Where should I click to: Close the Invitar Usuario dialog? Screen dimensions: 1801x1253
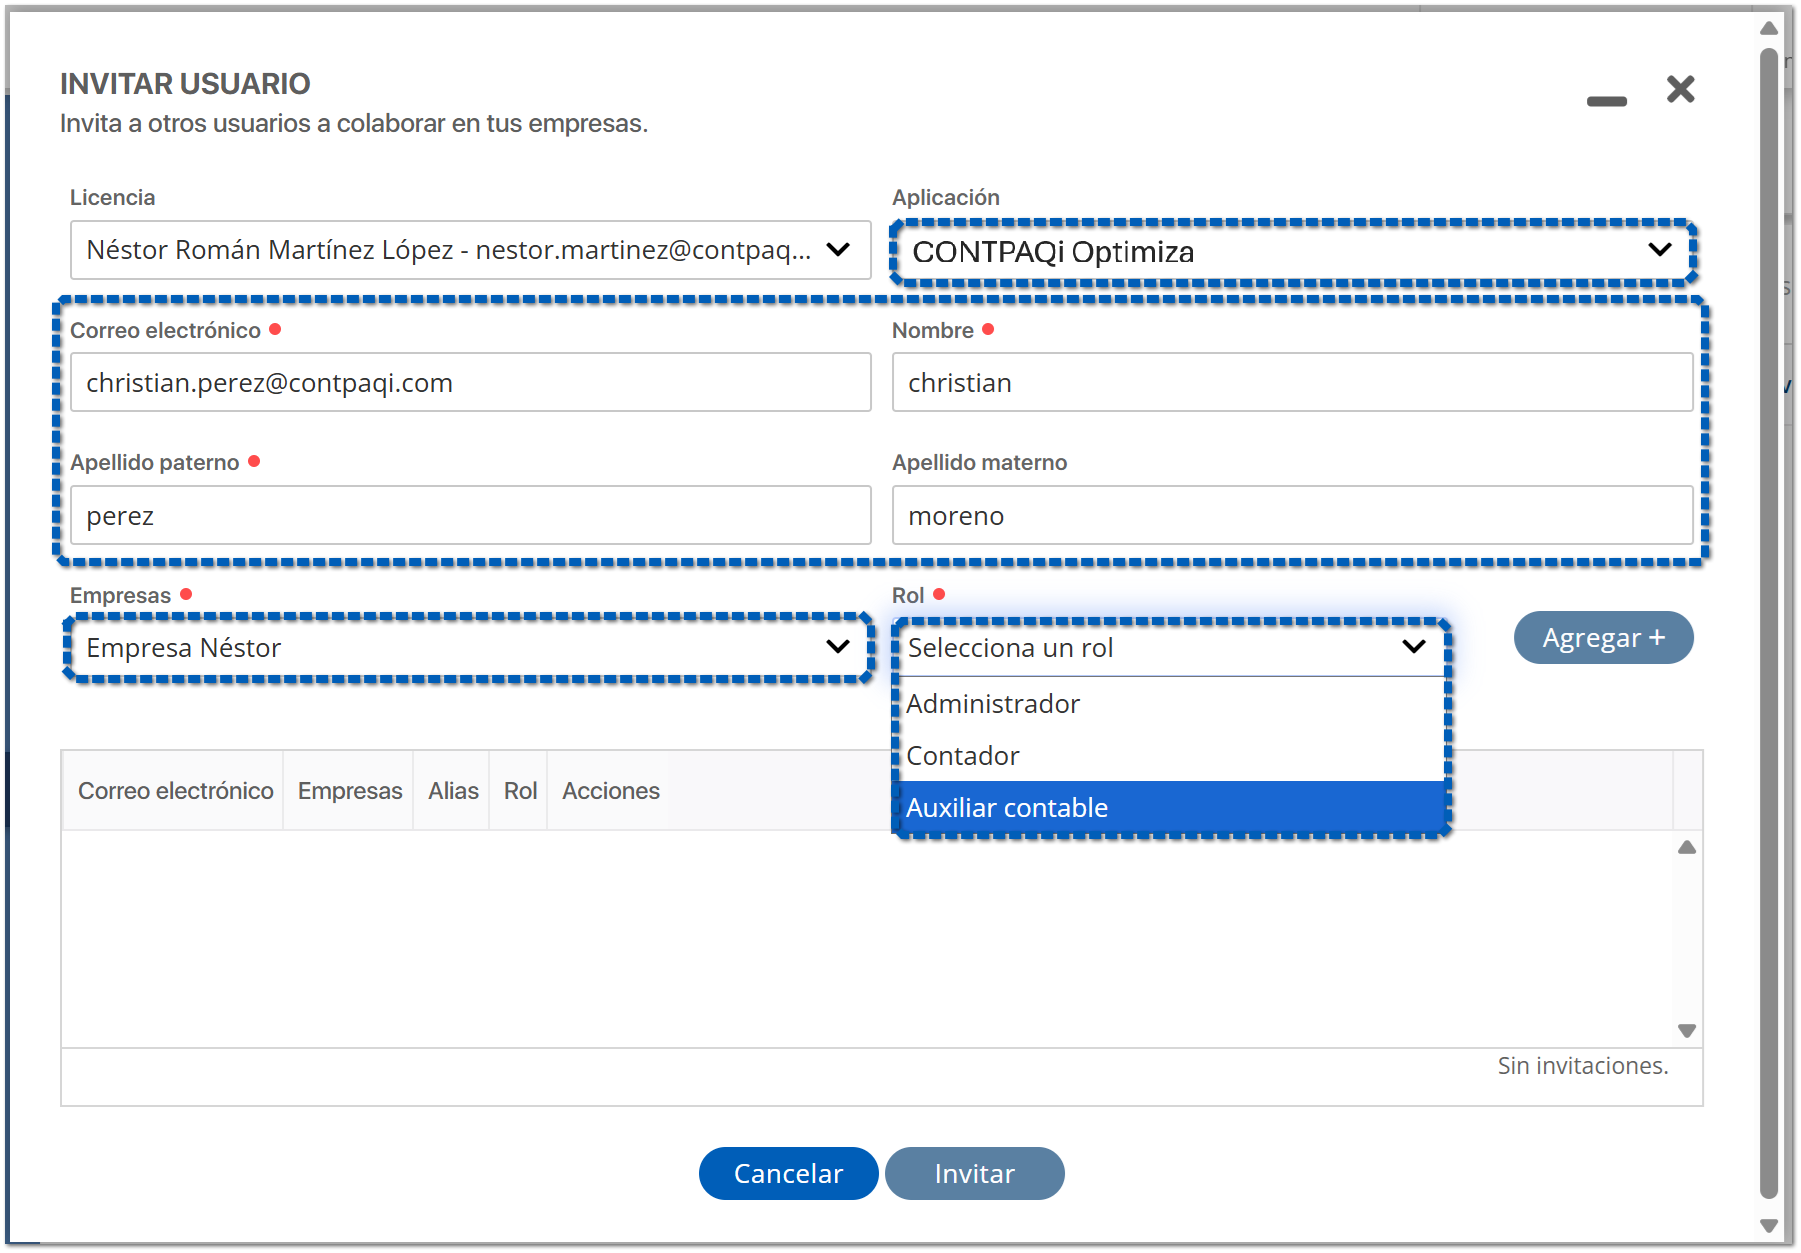1680,90
